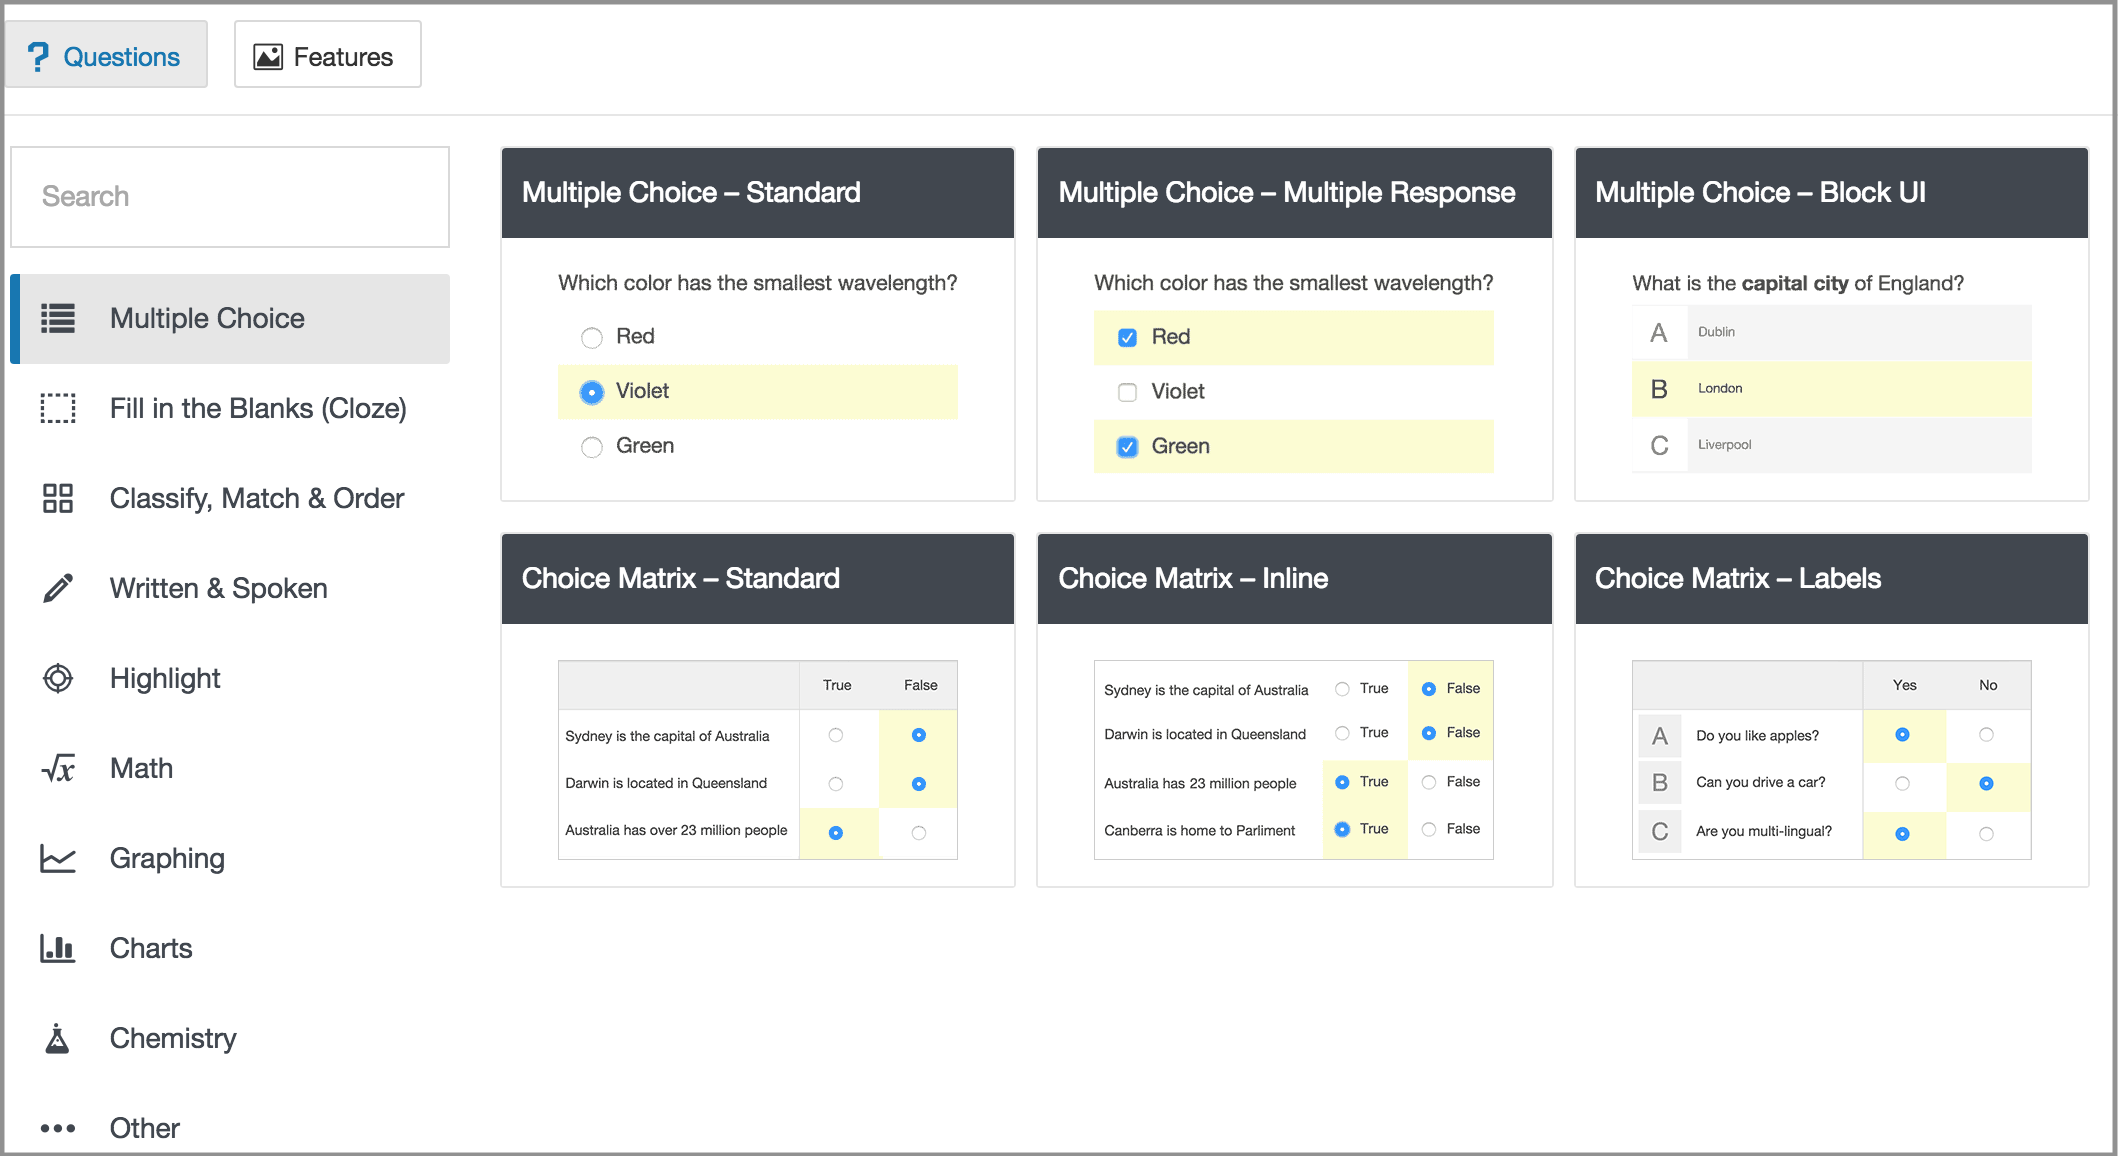Image resolution: width=2118 pixels, height=1156 pixels.
Task: Open Choice Matrix – Inline question type
Action: 1294,579
